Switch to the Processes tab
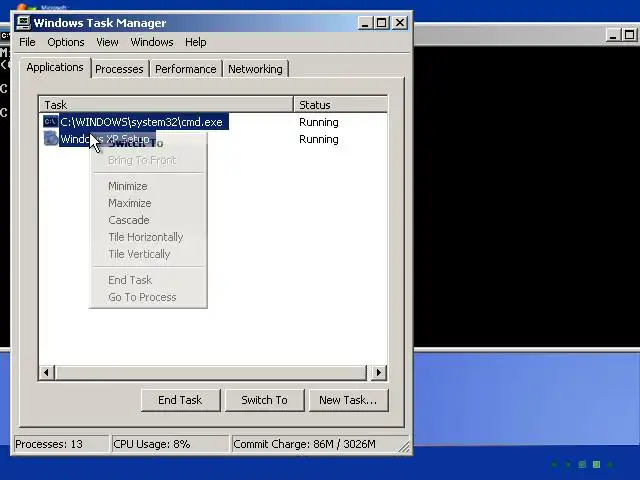640x480 pixels. point(119,69)
